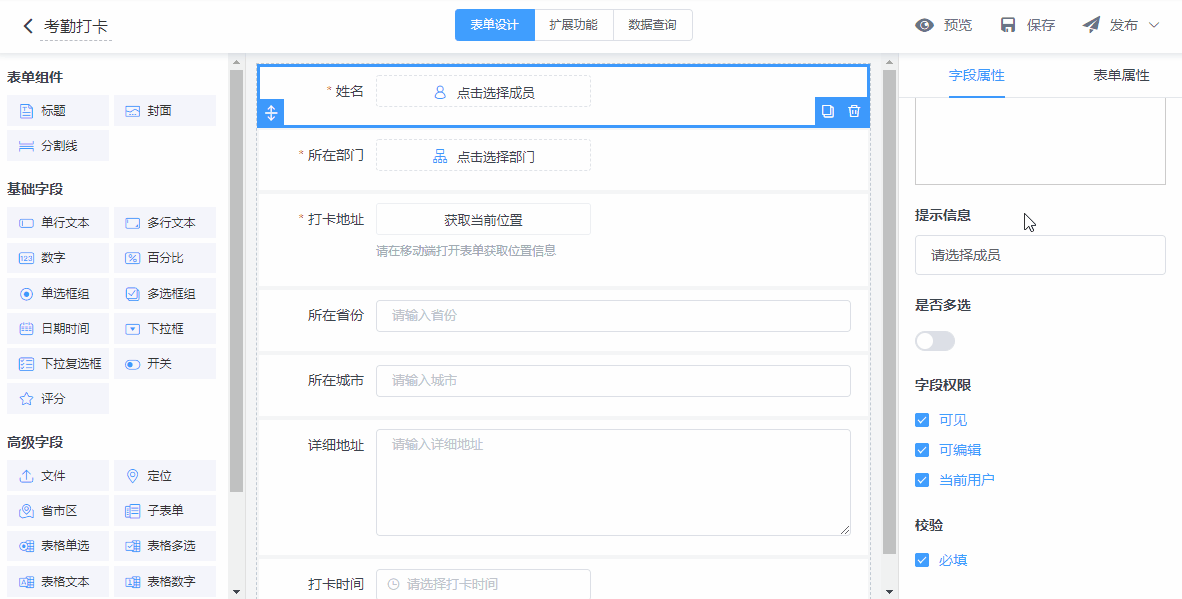The height and width of the screenshot is (599, 1182).
Task: Add the 日期时间 date field component
Action: tap(57, 328)
